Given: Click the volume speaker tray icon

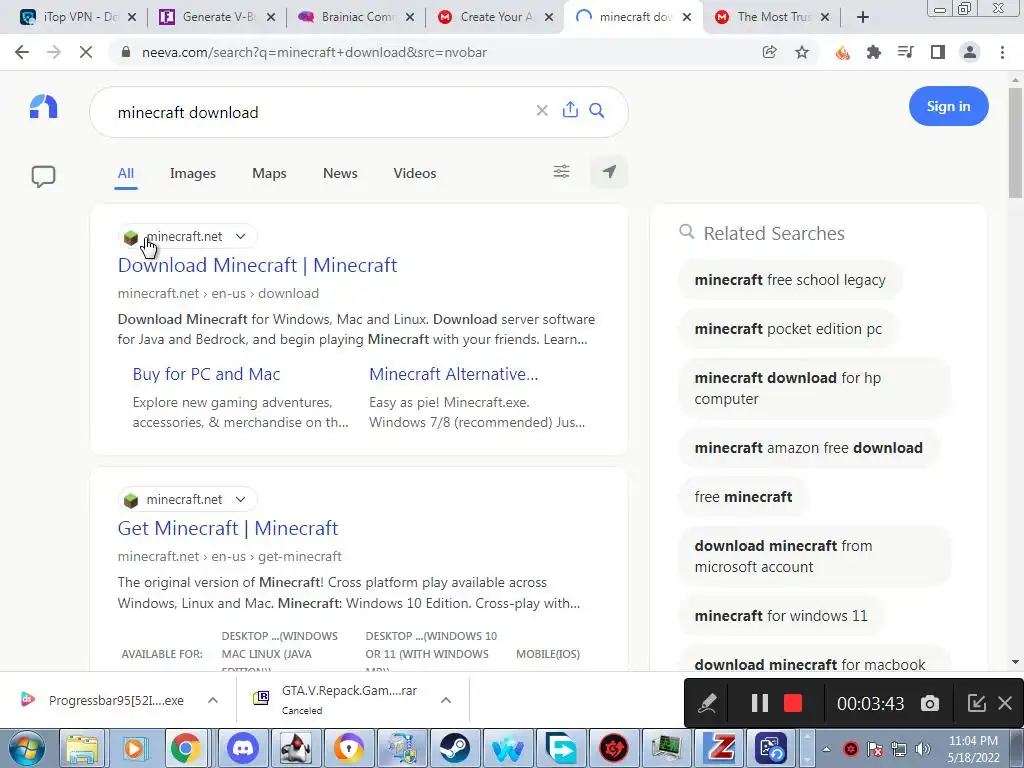Looking at the screenshot, I should pyautogui.click(x=923, y=749).
